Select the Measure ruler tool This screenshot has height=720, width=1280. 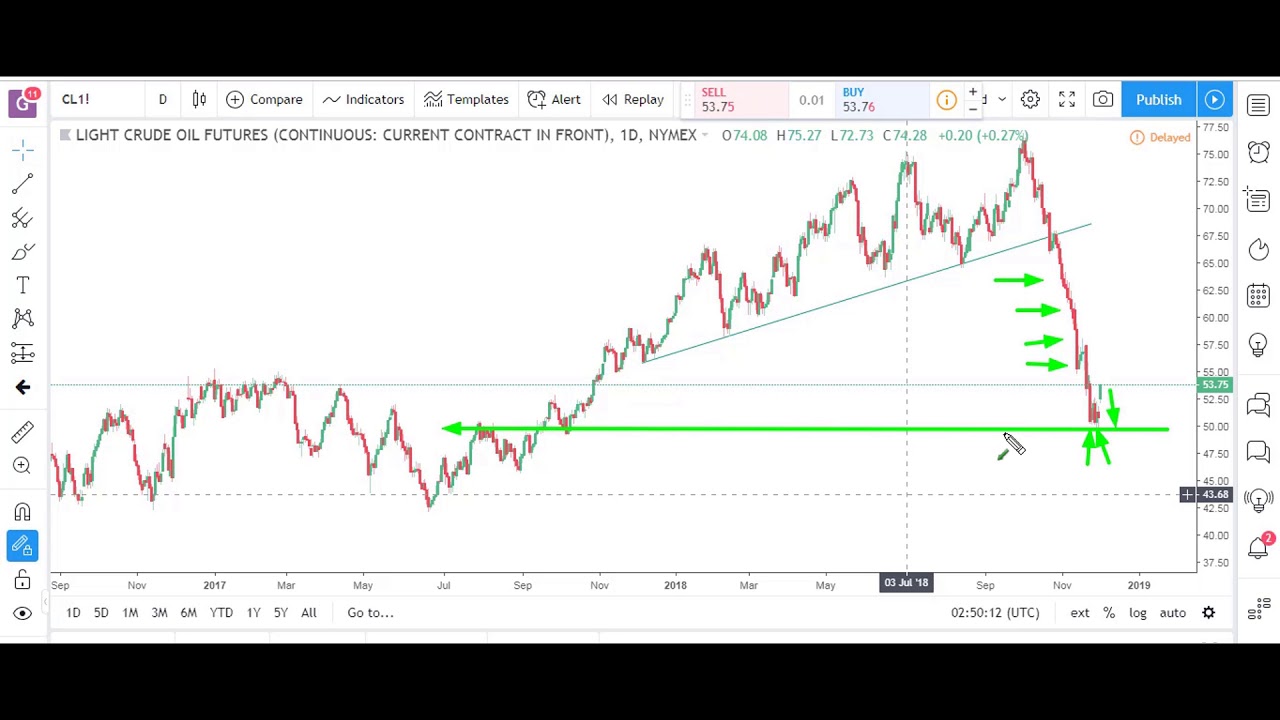[23, 434]
